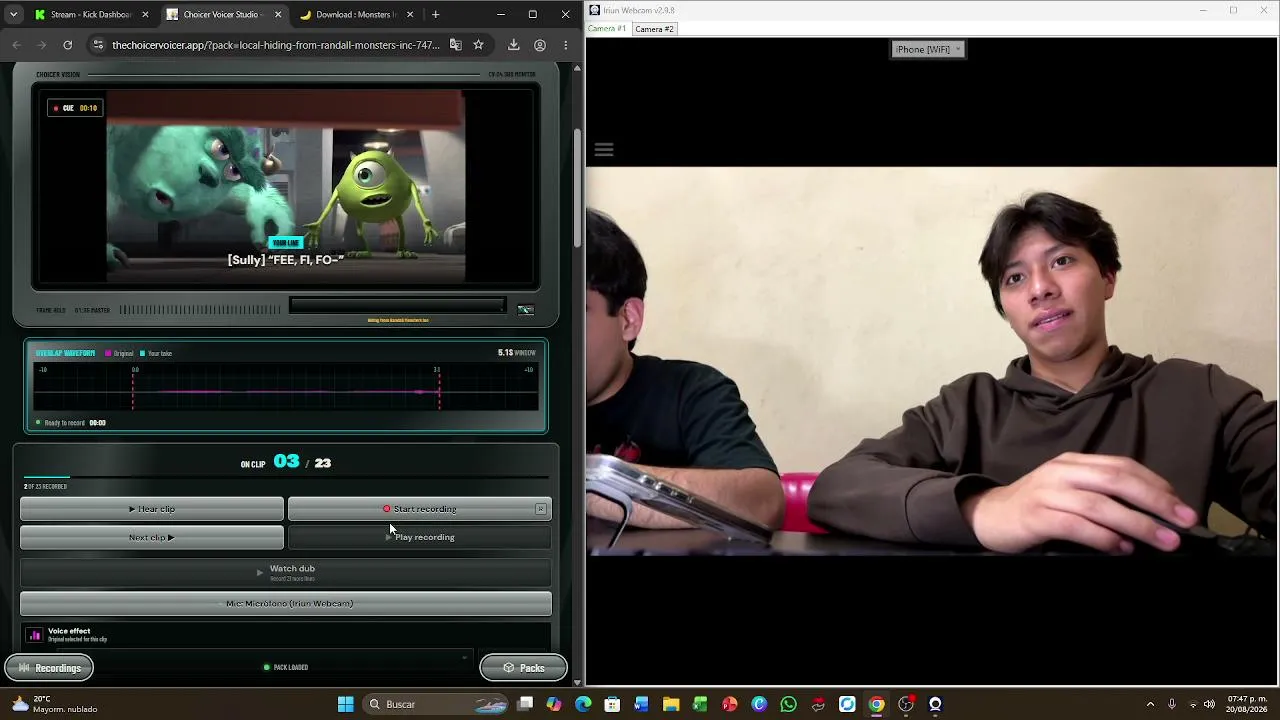1280x720 pixels.
Task: Select Camera #1 tab in Iriun Webcam
Action: click(x=607, y=29)
